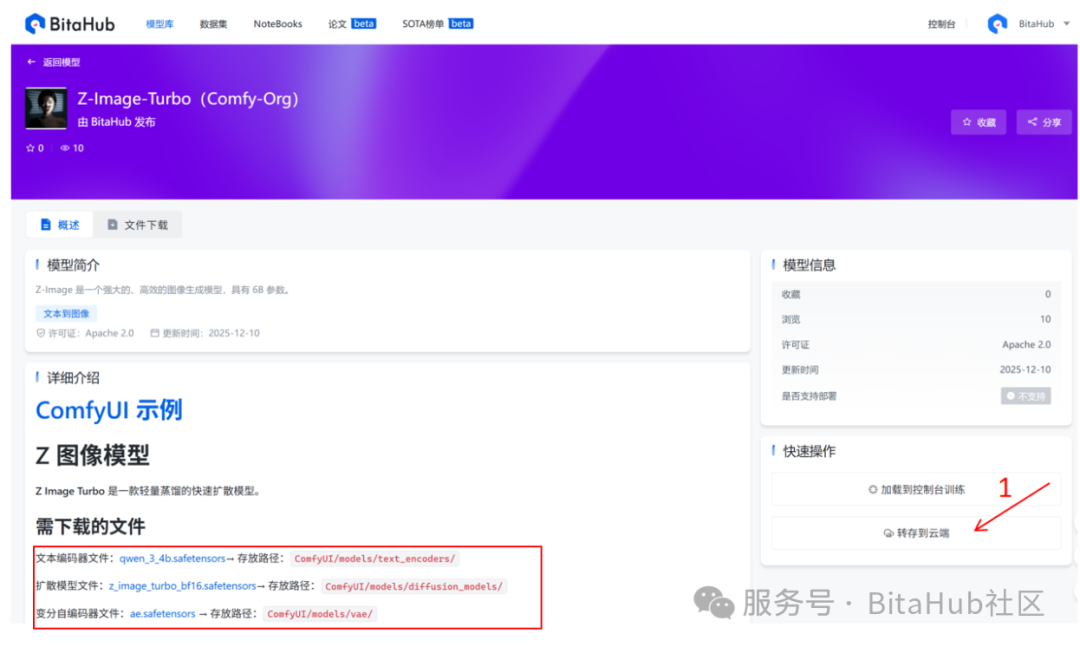Switch to the 文件下载 tab

[x=138, y=224]
